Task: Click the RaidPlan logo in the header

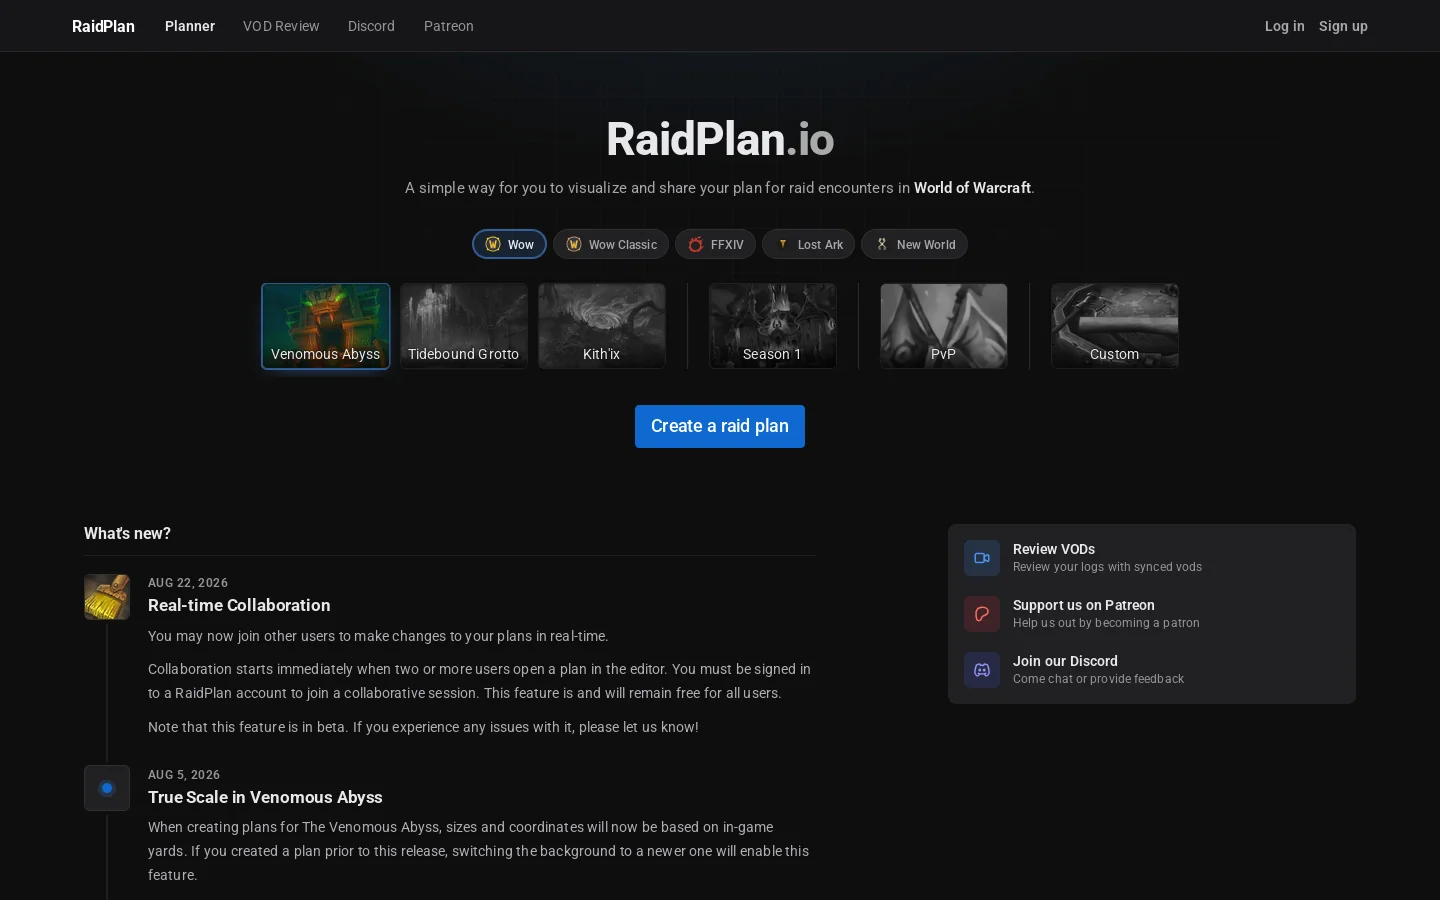Action: coord(103,26)
